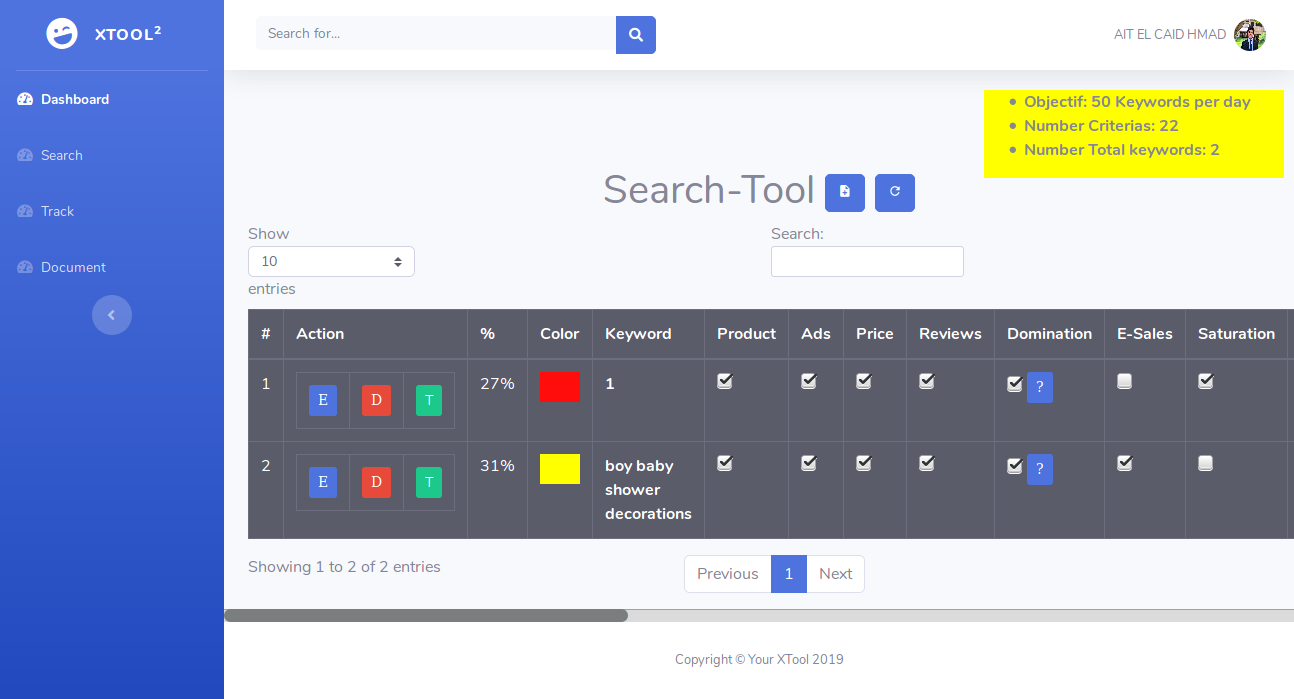This screenshot has height=699, width=1294.
Task: Click the red color swatch for keyword 1
Action: 559,387
